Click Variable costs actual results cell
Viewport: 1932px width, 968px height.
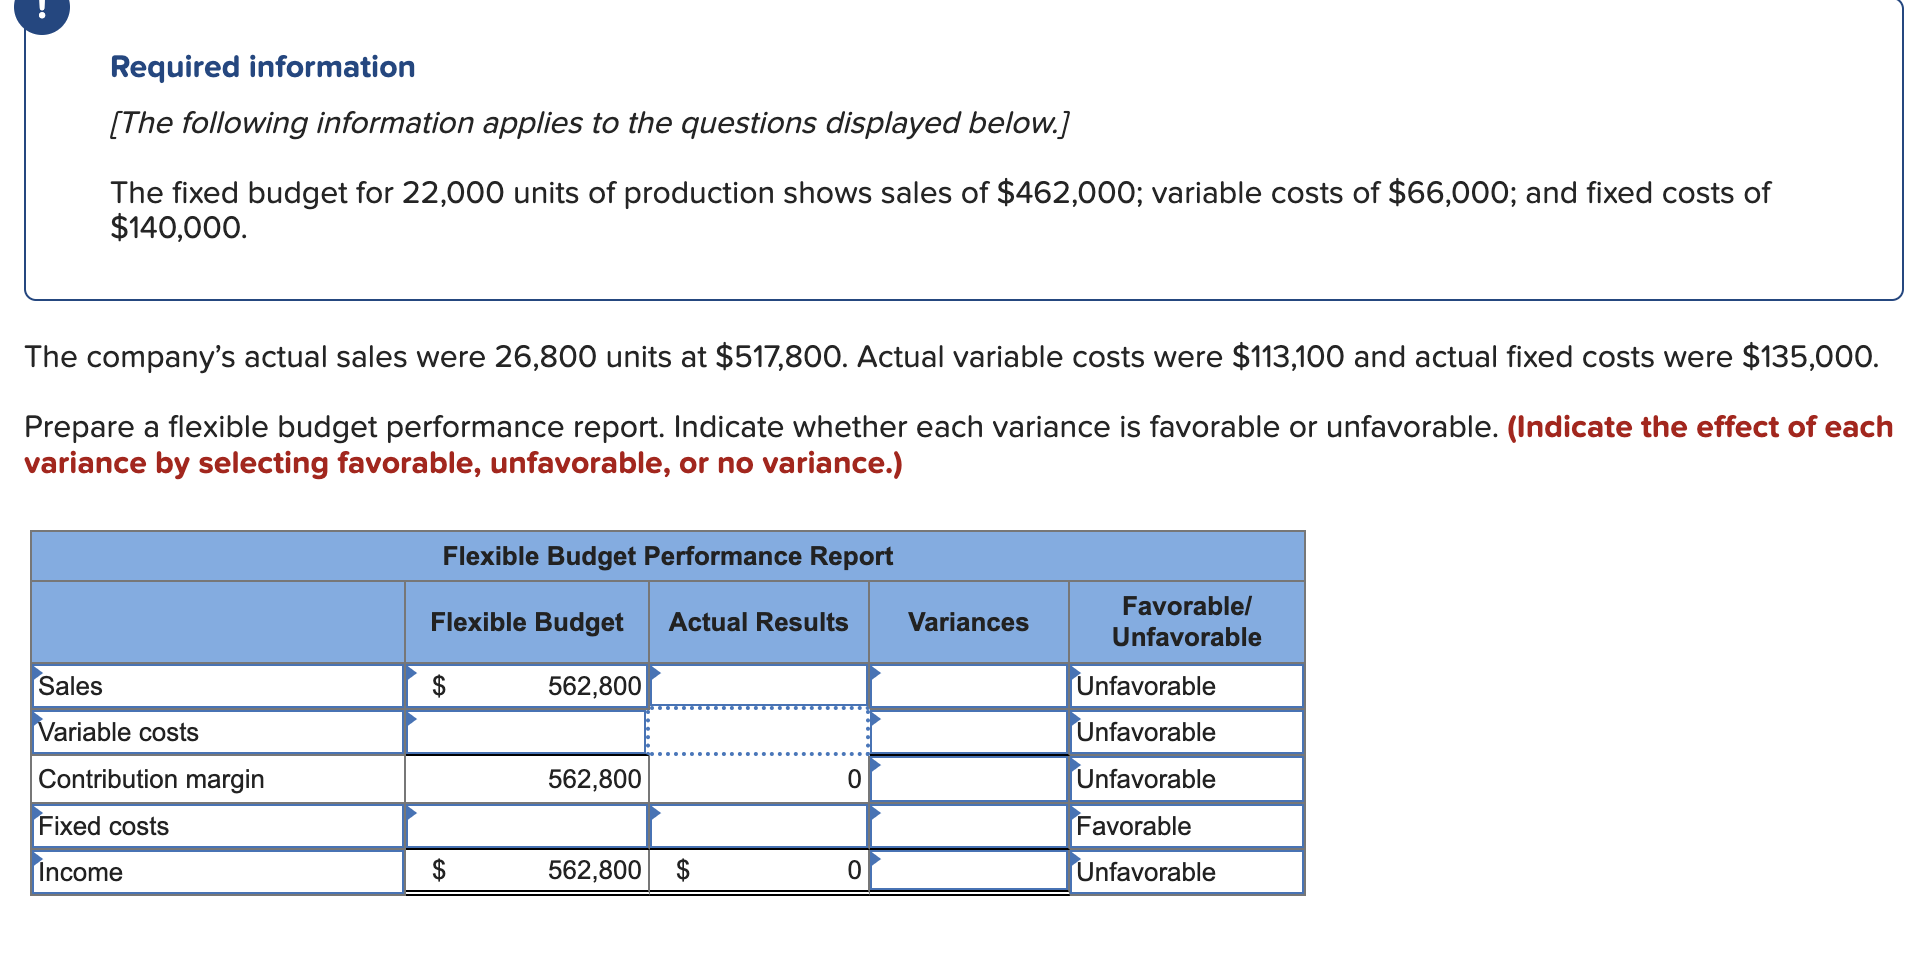pyautogui.click(x=759, y=732)
